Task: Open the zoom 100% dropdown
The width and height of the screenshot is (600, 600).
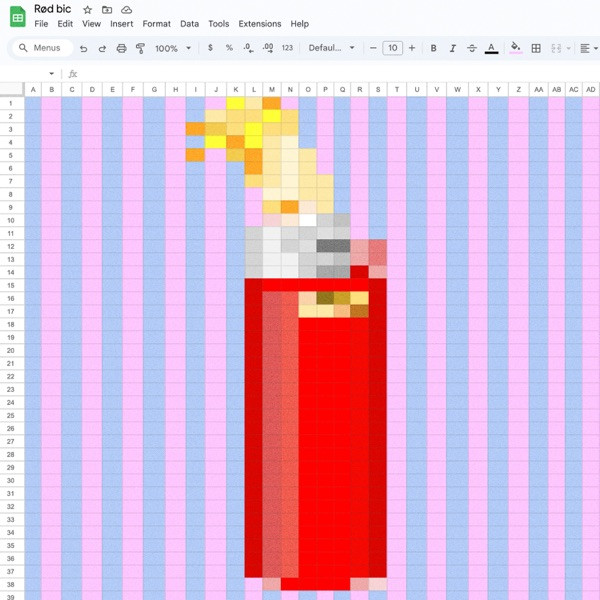Action: (x=173, y=48)
